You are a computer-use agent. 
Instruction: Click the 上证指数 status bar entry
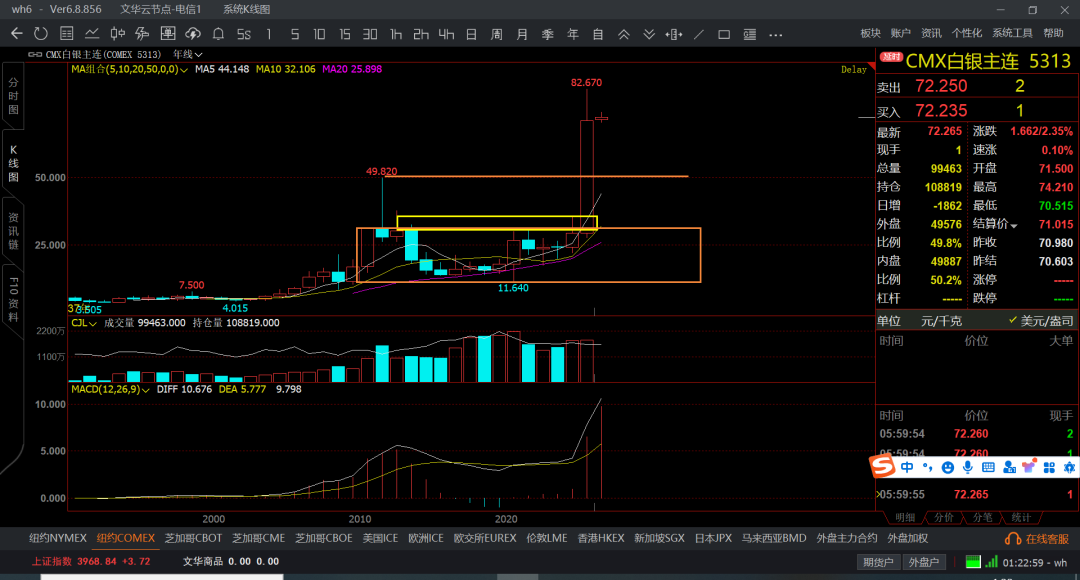click(91, 561)
